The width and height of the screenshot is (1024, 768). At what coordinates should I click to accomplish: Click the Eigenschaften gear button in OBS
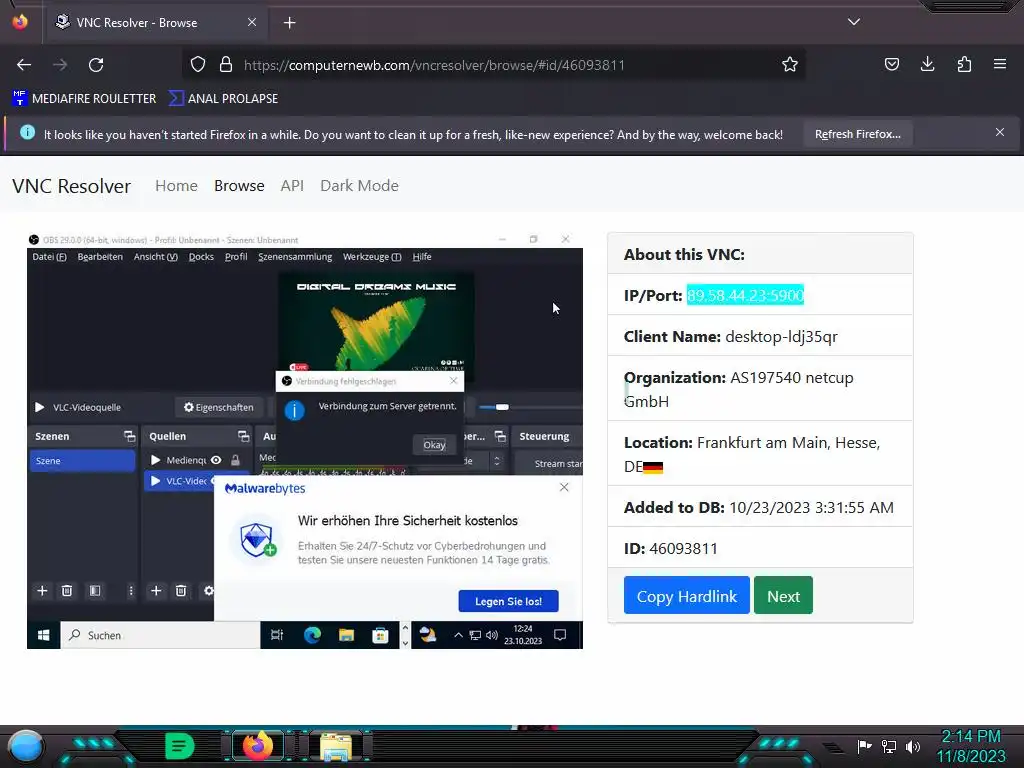[219, 407]
